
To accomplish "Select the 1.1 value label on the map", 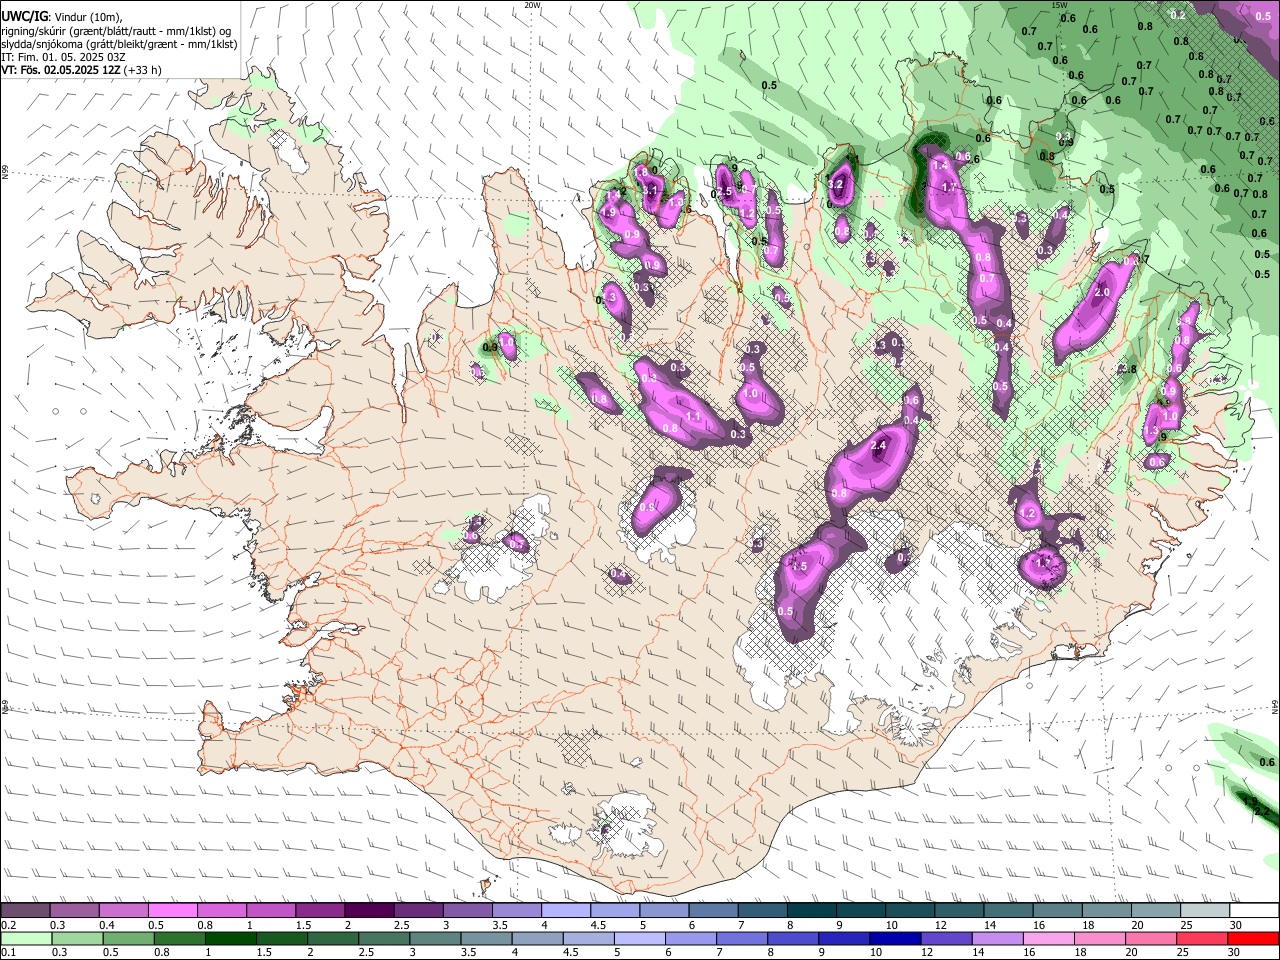I will (x=693, y=416).
